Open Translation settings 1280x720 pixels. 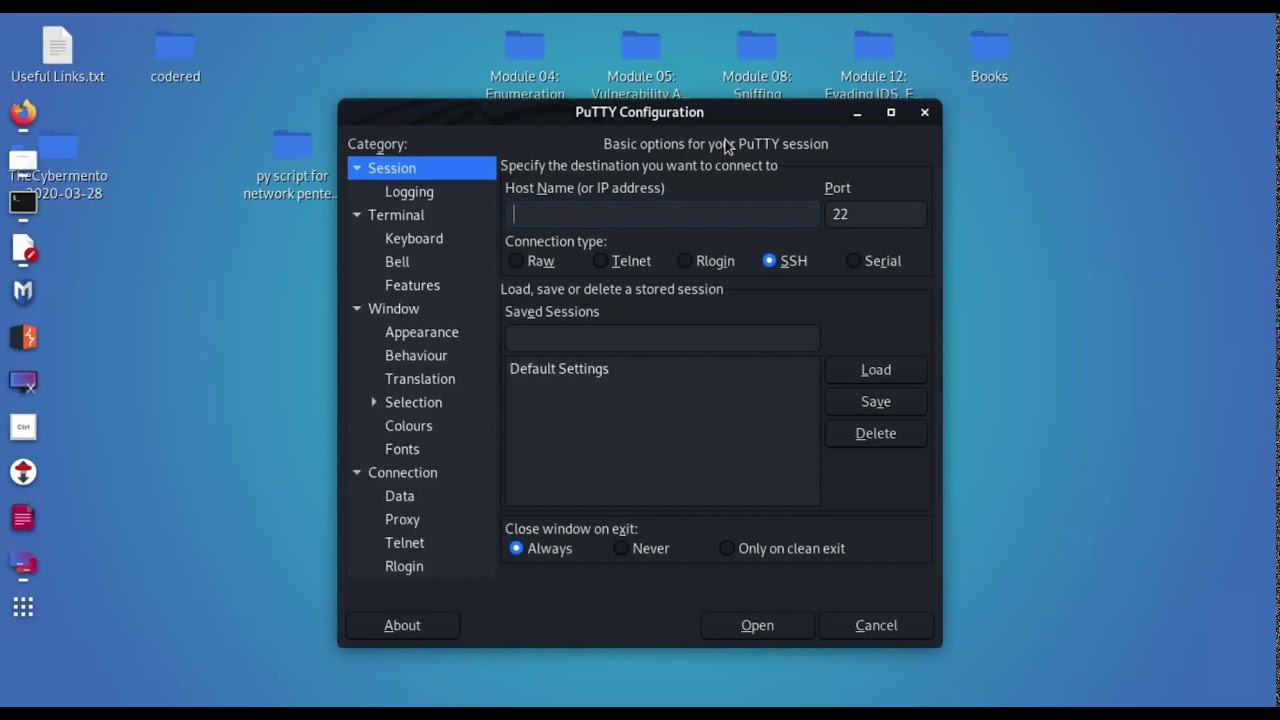tap(420, 379)
